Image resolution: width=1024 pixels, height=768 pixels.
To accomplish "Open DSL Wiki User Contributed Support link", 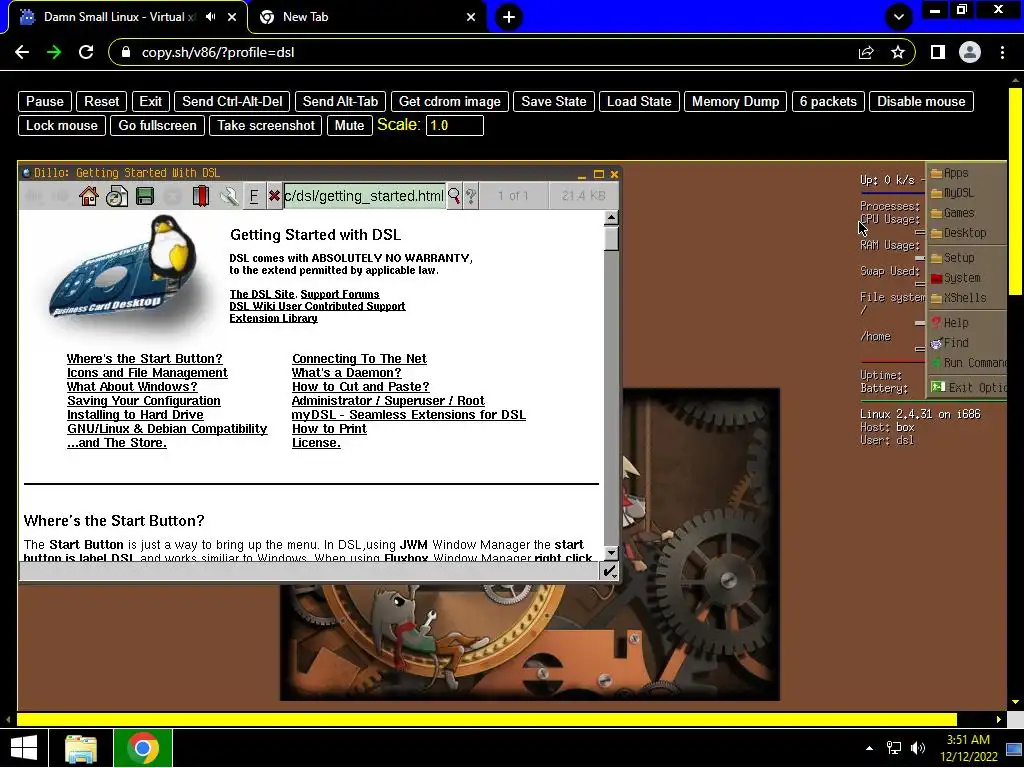I will [317, 306].
